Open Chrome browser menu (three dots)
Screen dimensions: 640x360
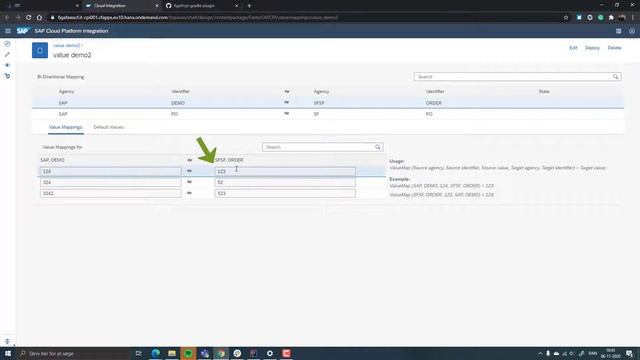tap(633, 18)
